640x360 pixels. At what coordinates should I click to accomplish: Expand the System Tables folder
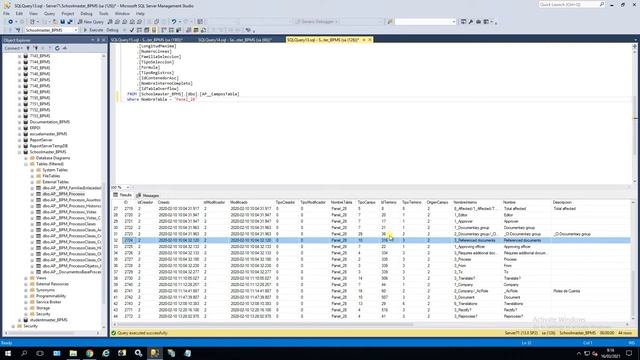(33, 170)
